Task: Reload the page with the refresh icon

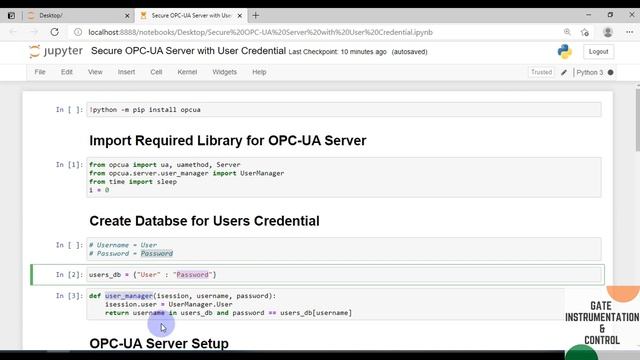Action: pos(54,32)
